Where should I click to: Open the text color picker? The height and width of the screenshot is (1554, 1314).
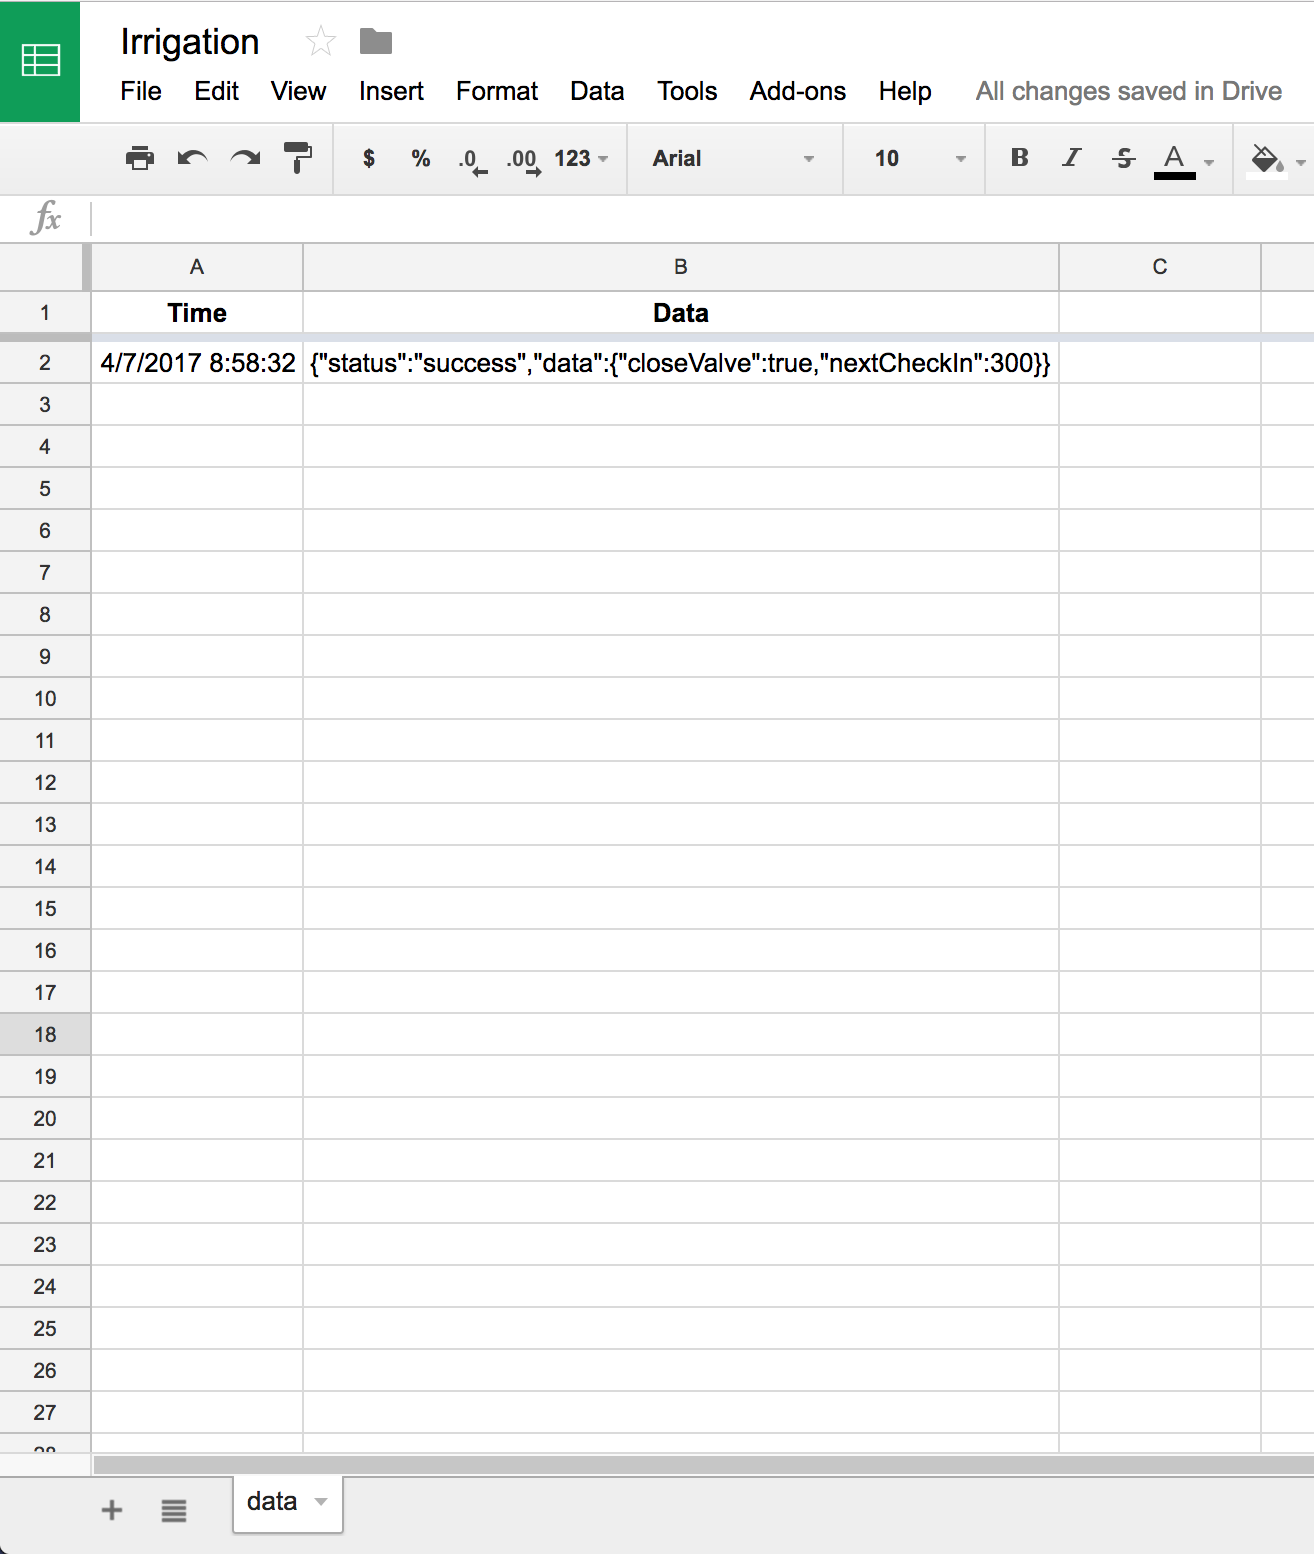pyautogui.click(x=1184, y=160)
